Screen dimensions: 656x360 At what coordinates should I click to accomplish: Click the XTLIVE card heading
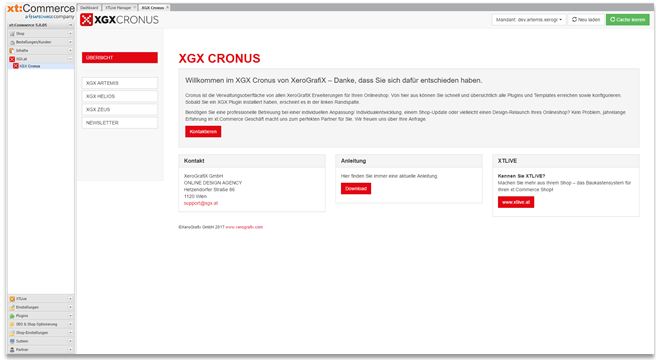coord(507,161)
